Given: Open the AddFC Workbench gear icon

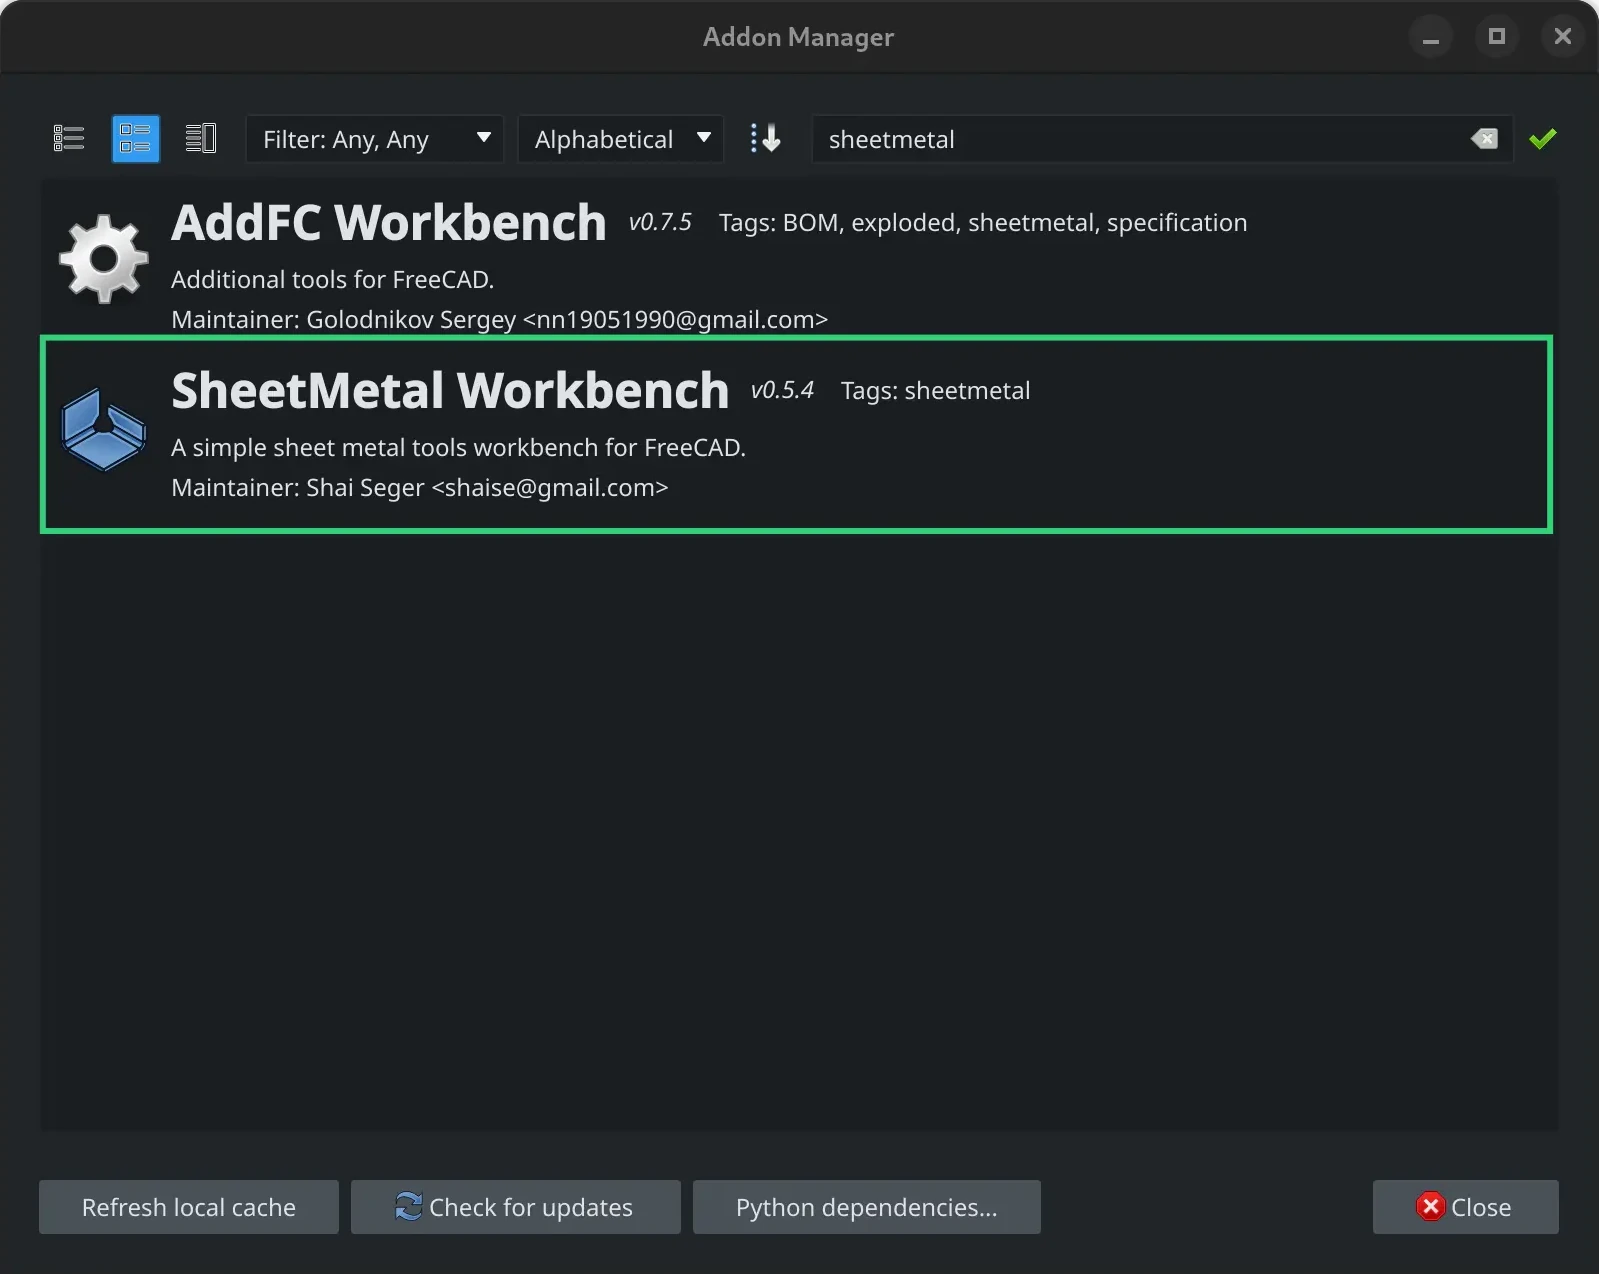Looking at the screenshot, I should point(104,258).
